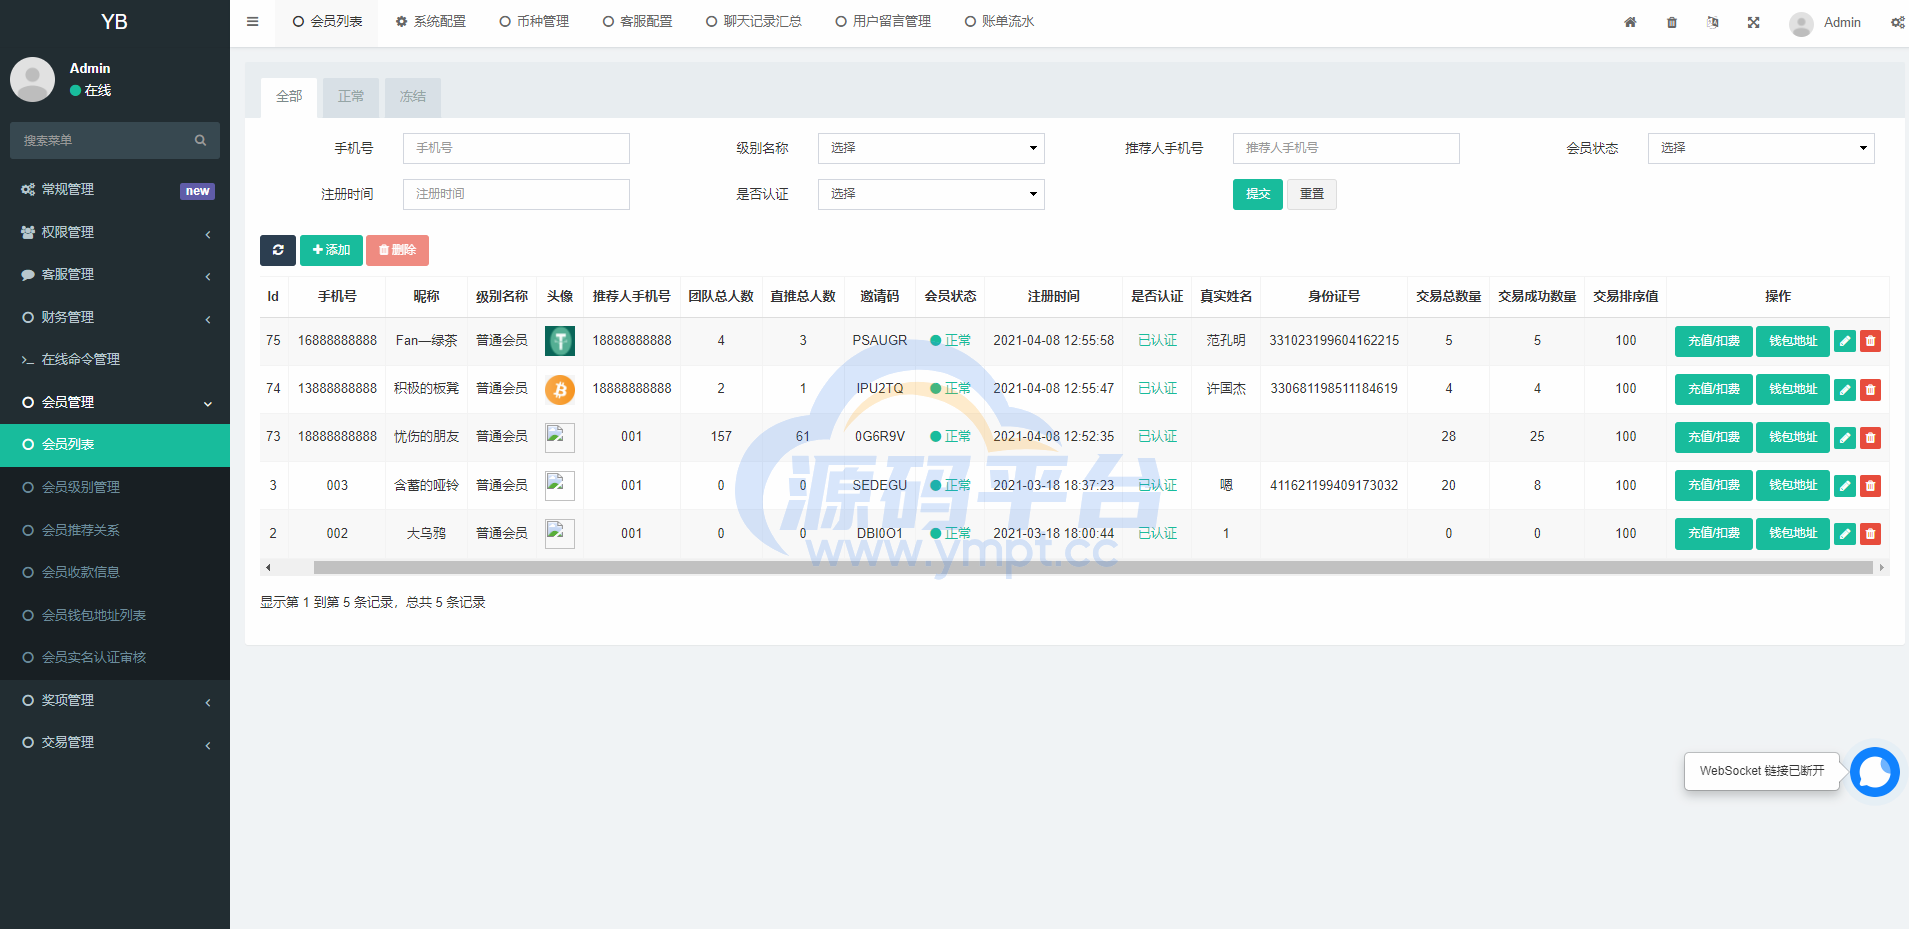Delete member 13888888888 with red trash icon

click(x=1870, y=389)
